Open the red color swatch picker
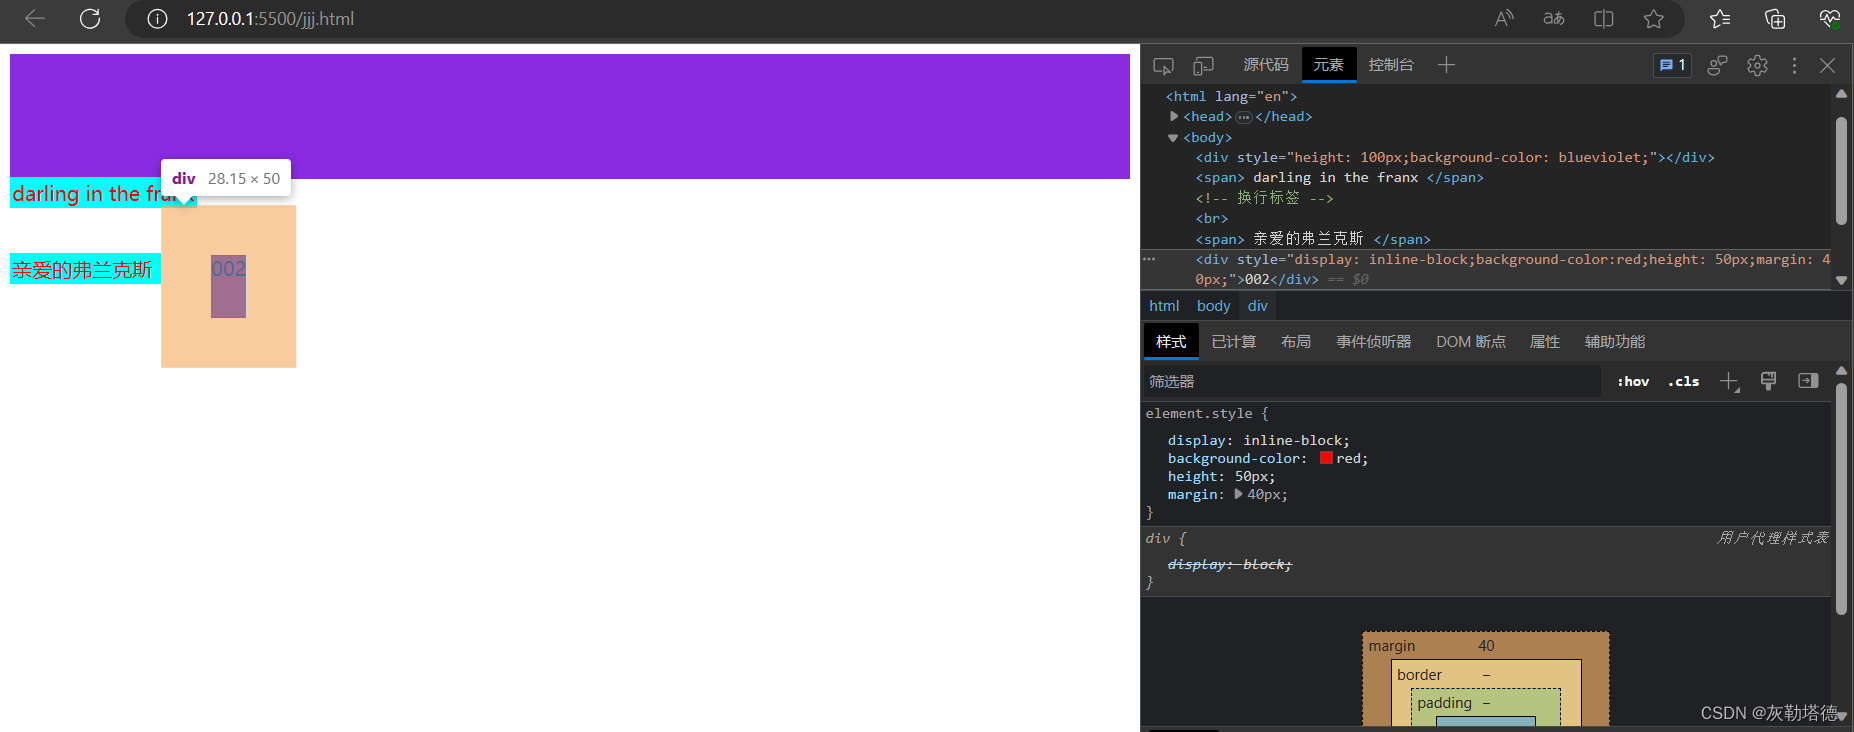Image resolution: width=1854 pixels, height=732 pixels. [x=1326, y=458]
